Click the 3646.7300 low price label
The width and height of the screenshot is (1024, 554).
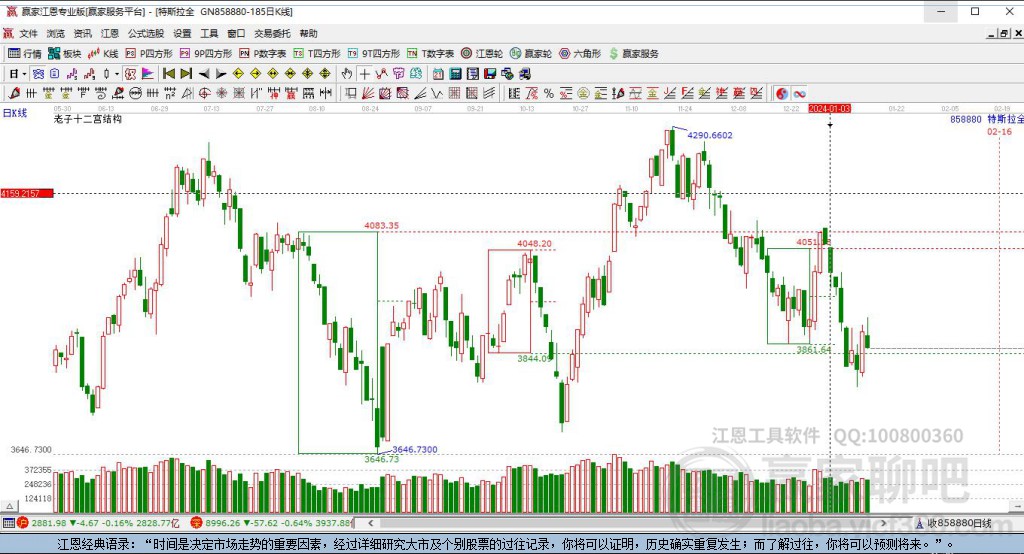(x=415, y=449)
